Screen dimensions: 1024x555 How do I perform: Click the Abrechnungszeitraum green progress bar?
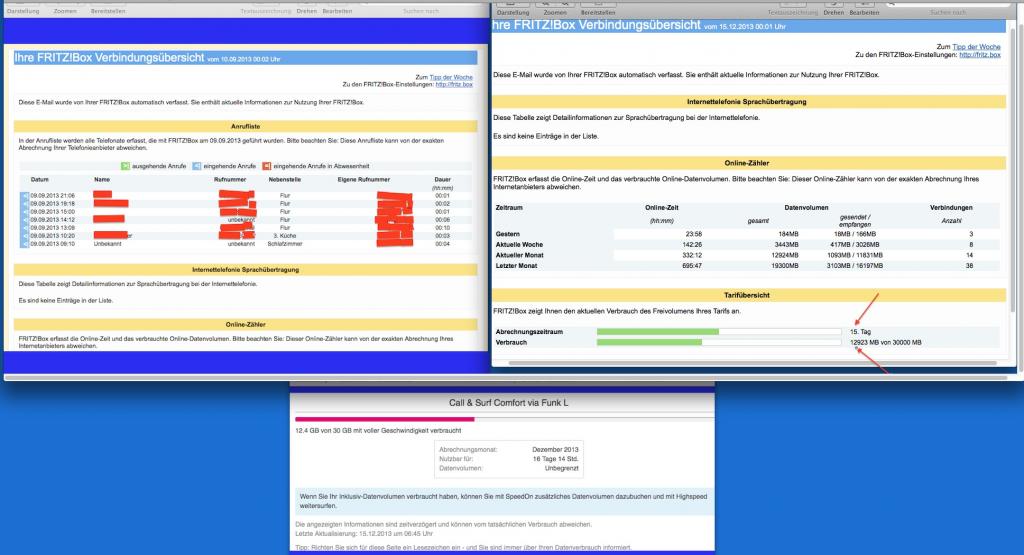[658, 332]
